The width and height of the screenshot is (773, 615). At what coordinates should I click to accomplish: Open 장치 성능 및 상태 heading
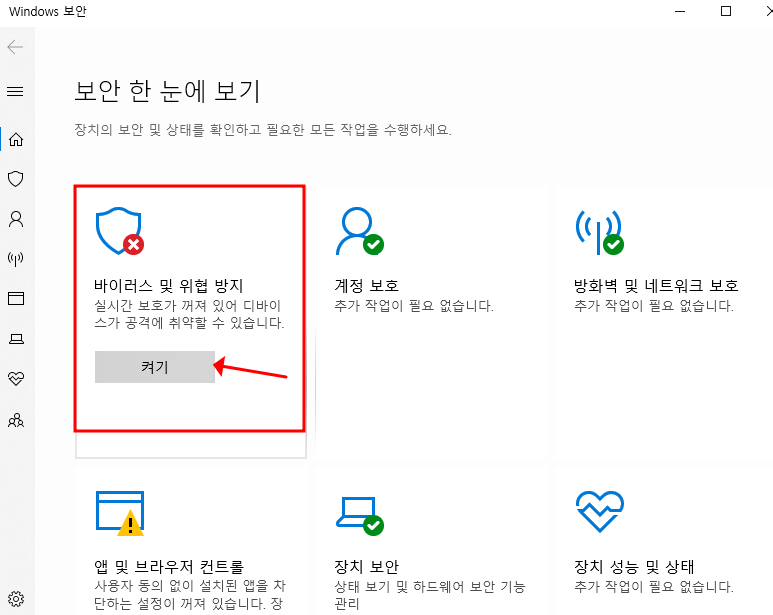(x=634, y=567)
